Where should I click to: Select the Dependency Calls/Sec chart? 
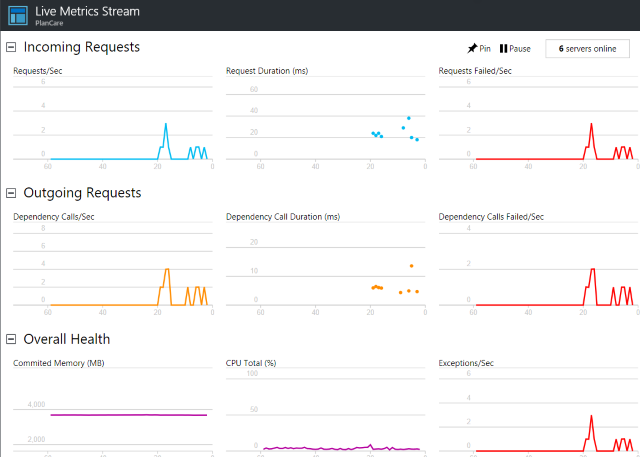click(112, 270)
